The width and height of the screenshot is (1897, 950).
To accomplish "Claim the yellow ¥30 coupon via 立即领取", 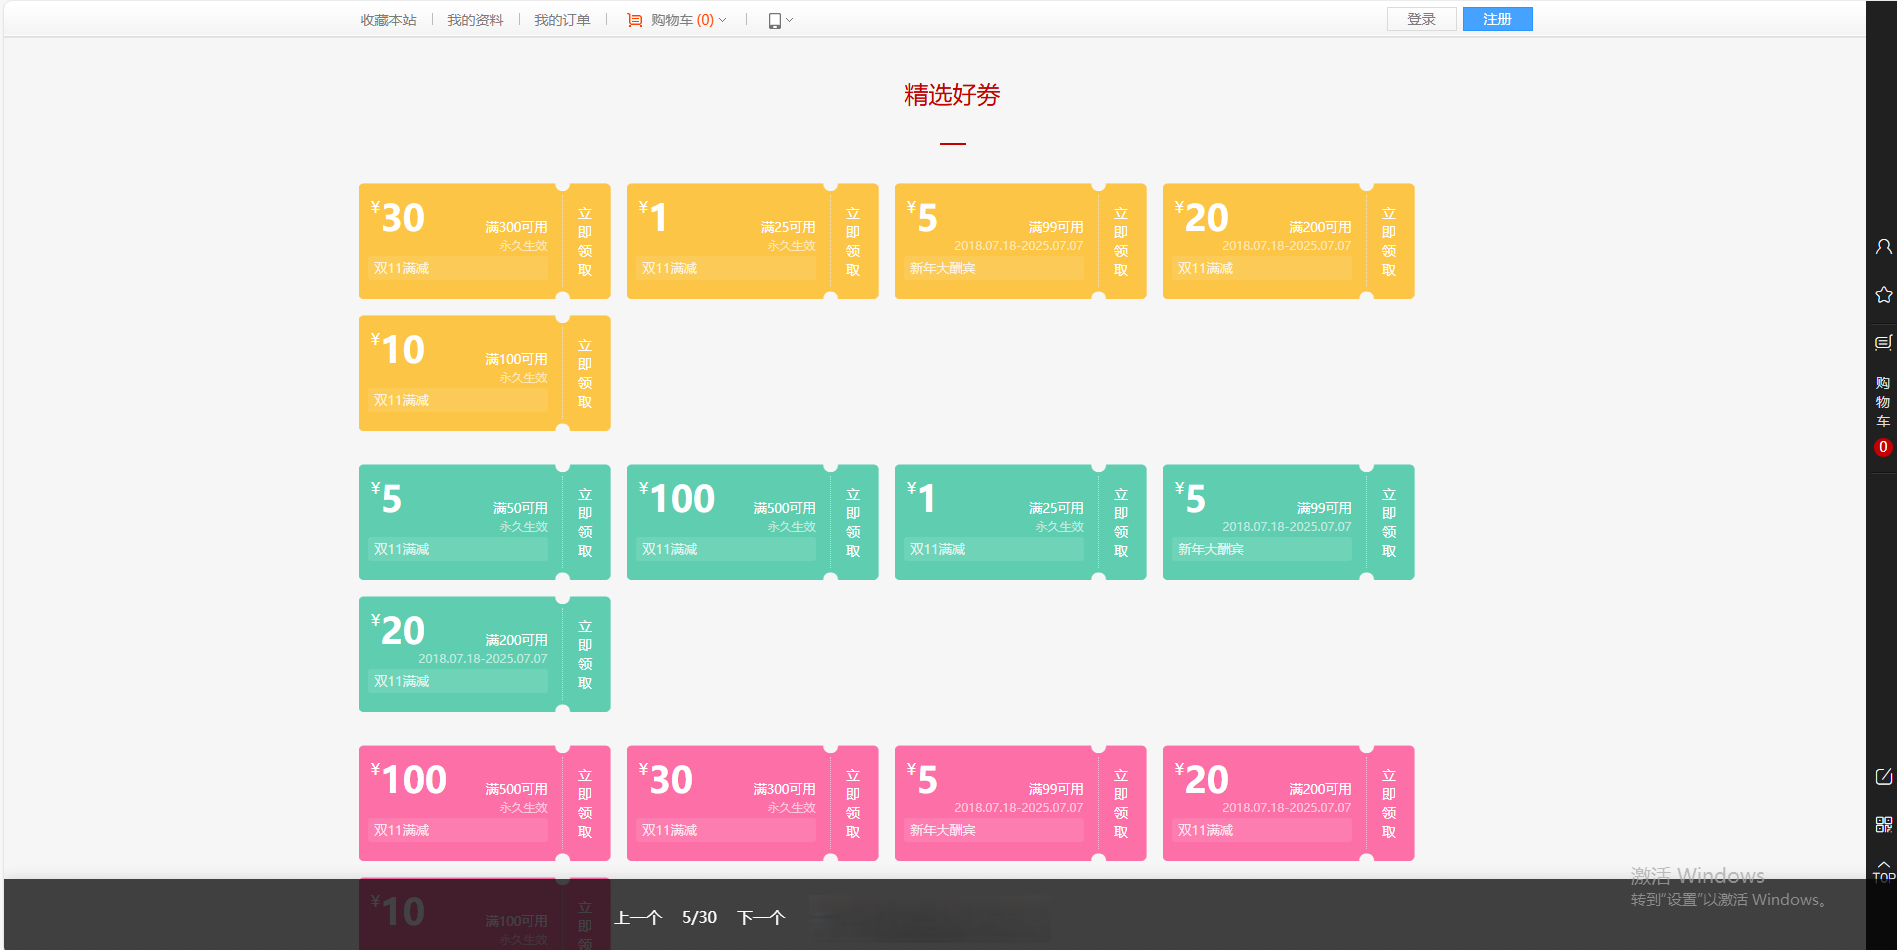I will coord(585,242).
